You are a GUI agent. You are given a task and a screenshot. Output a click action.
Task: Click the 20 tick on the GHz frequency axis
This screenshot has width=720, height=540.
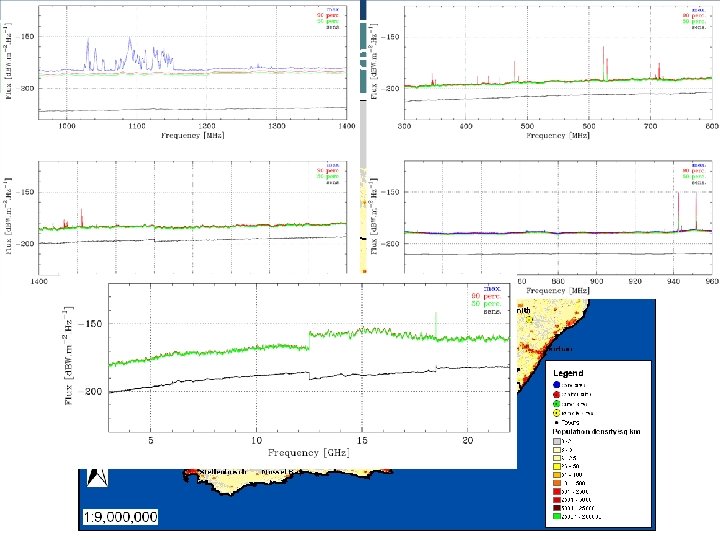click(467, 440)
